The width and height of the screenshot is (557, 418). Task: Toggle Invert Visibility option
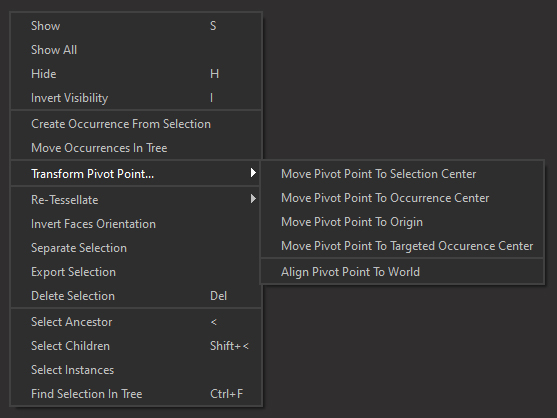tap(136, 98)
